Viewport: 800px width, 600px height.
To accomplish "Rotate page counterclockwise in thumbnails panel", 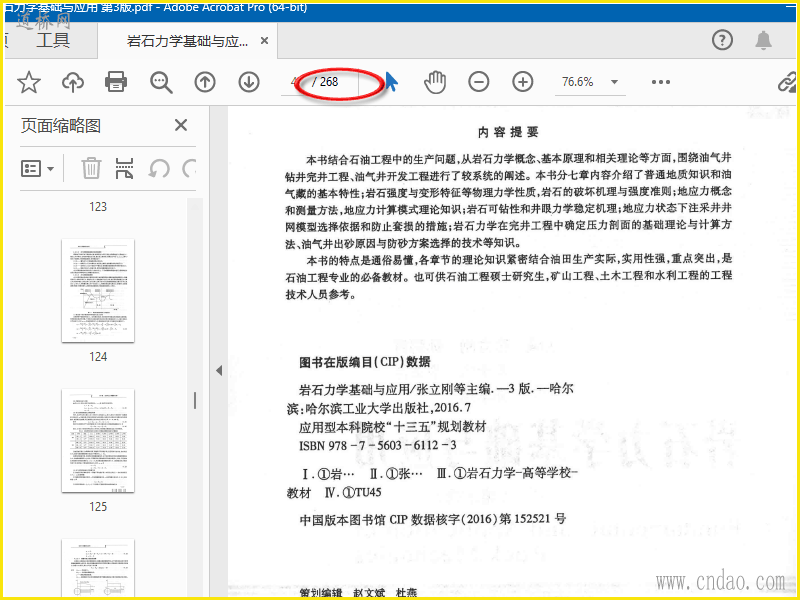I will tap(159, 168).
